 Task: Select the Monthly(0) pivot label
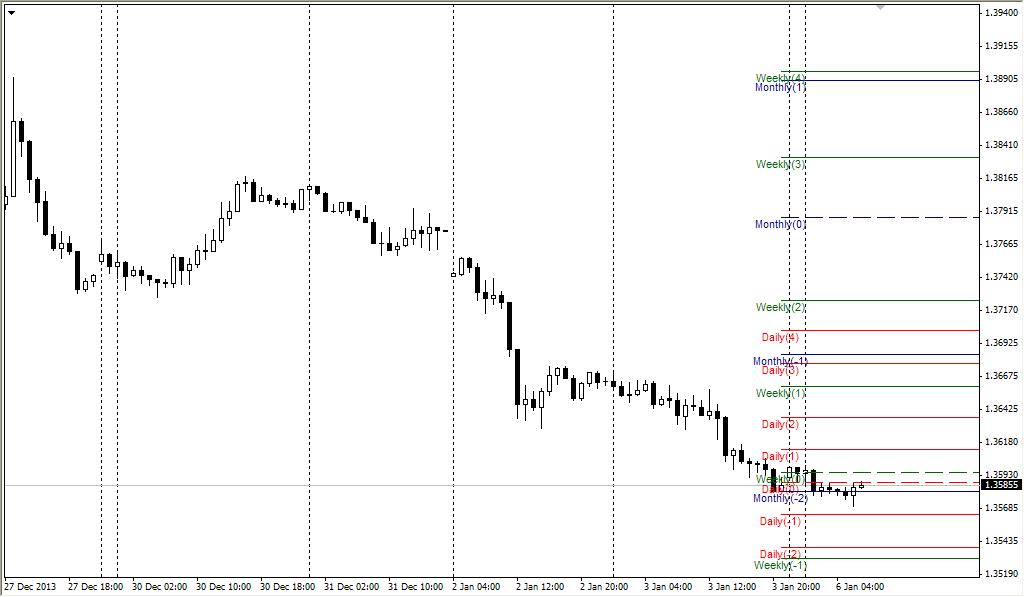pos(780,224)
